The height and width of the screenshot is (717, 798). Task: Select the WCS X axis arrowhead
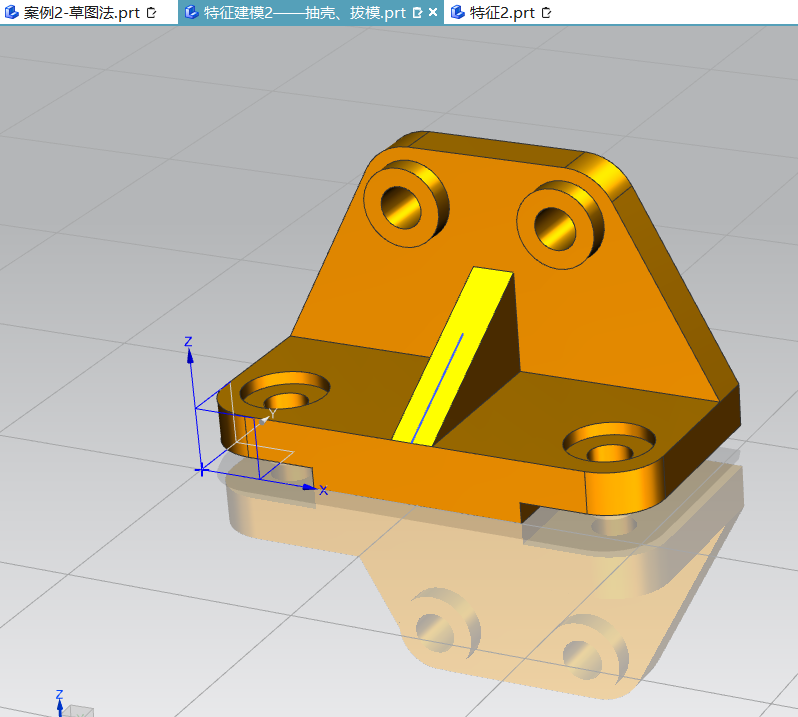point(309,487)
